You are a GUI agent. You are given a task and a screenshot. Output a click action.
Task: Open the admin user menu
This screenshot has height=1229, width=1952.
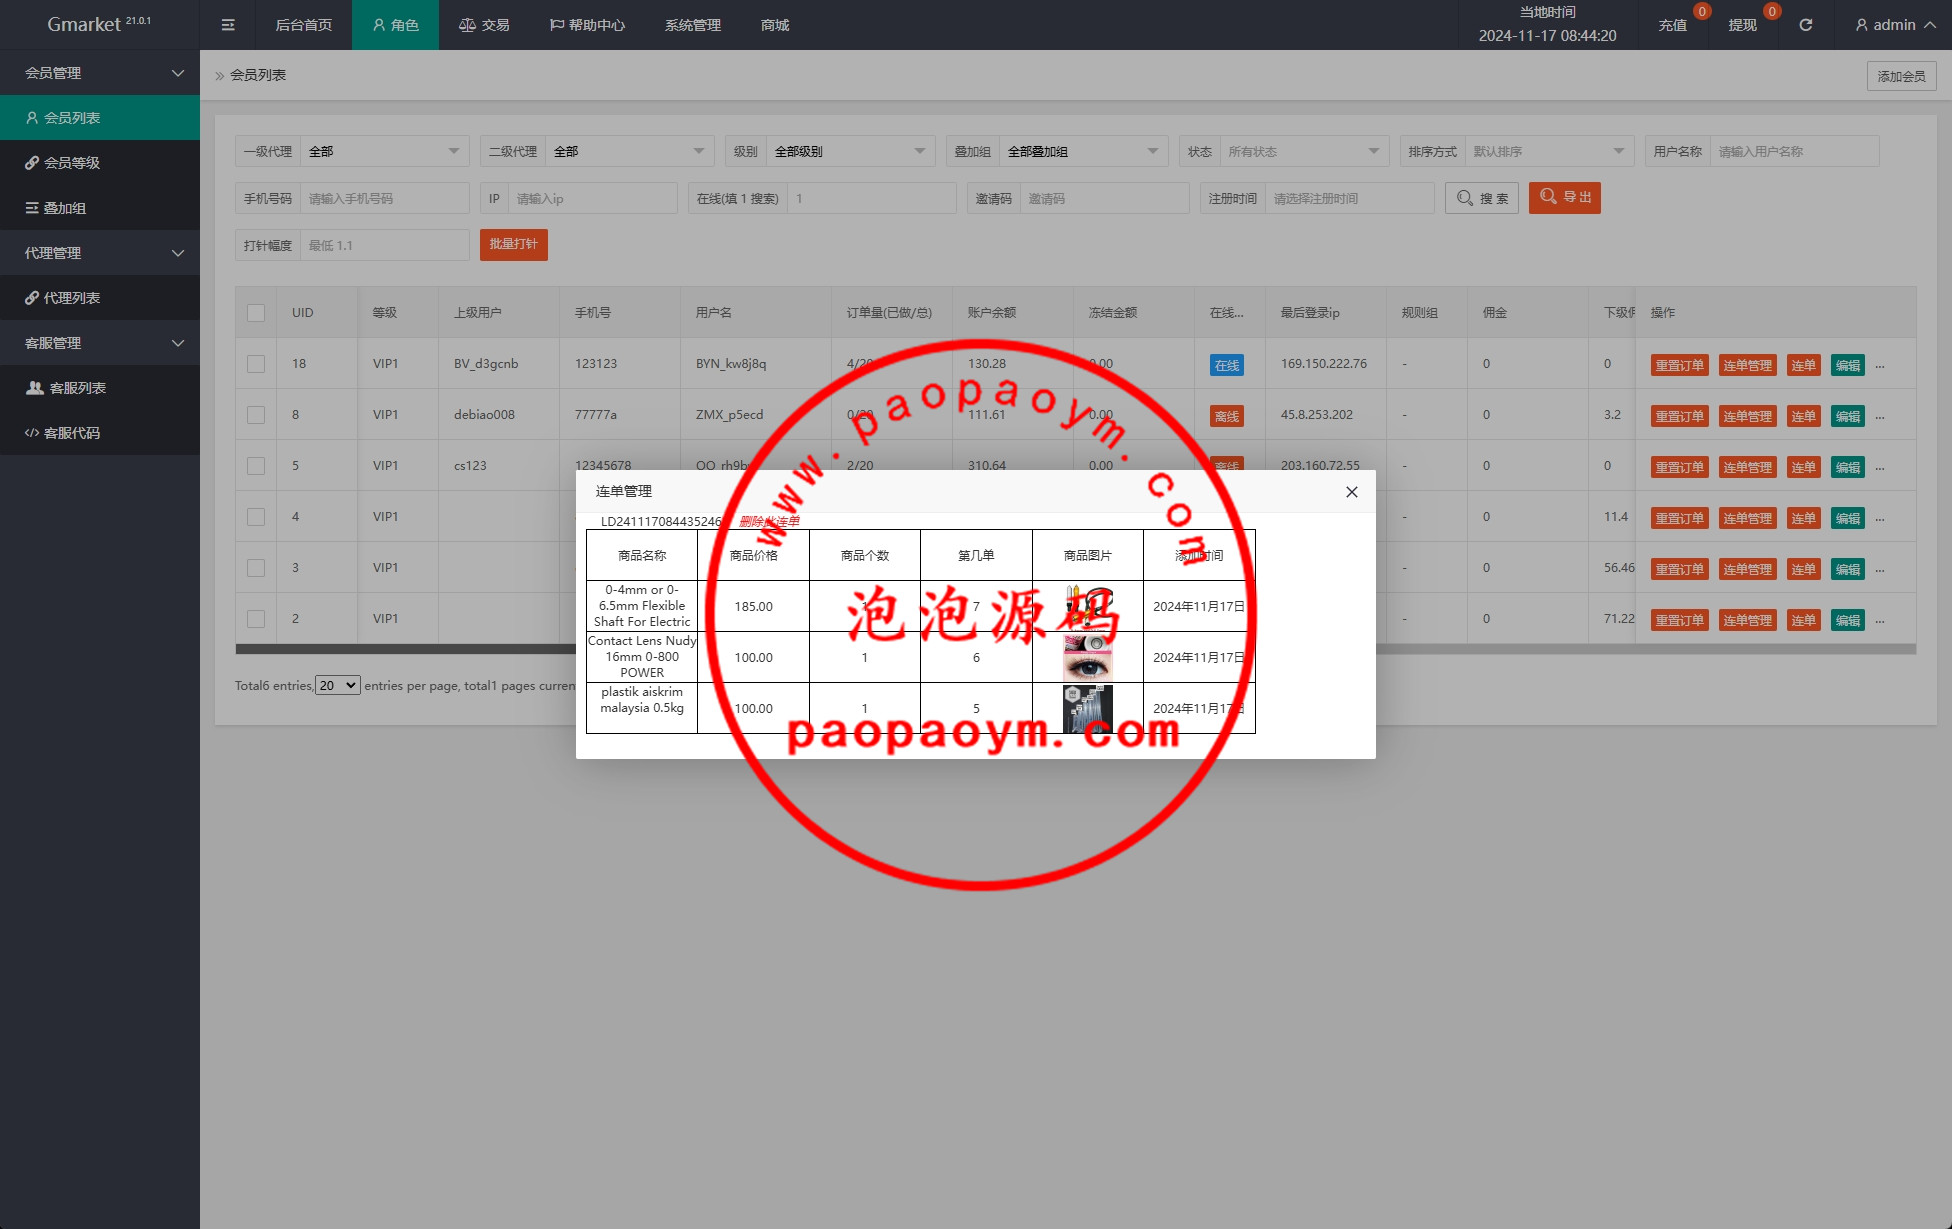[1895, 25]
